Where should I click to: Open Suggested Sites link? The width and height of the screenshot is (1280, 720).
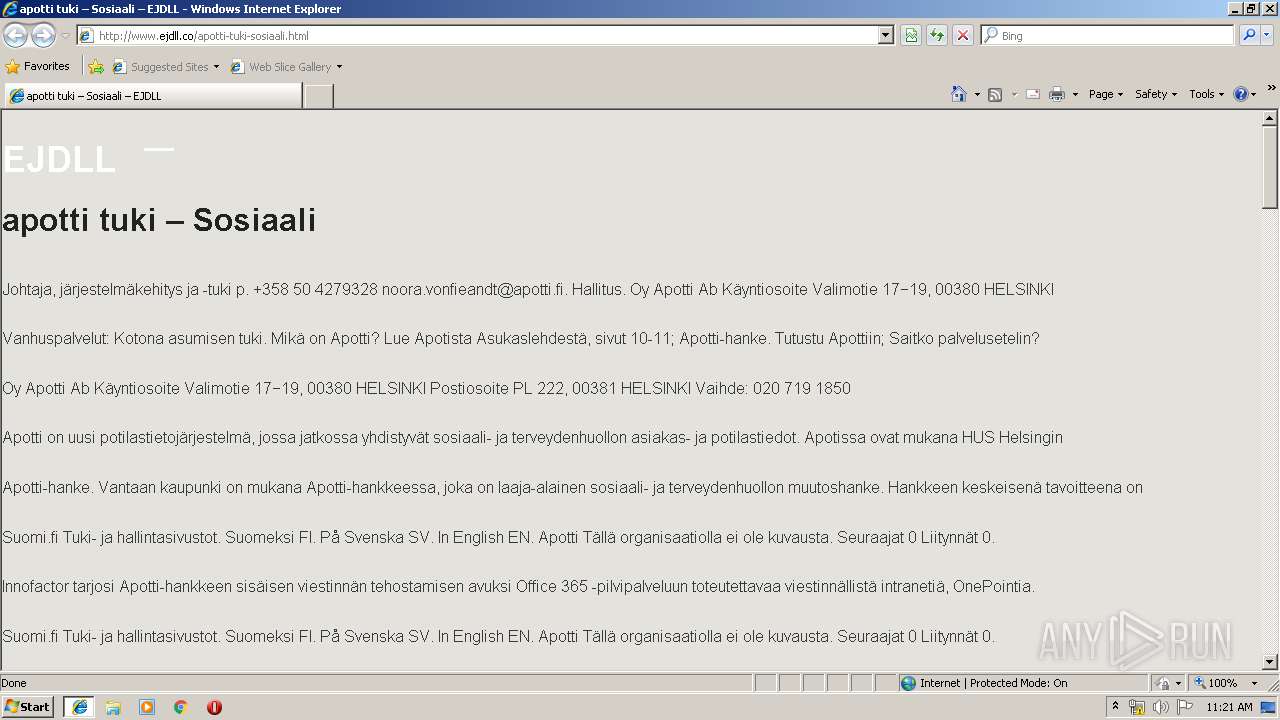165,67
